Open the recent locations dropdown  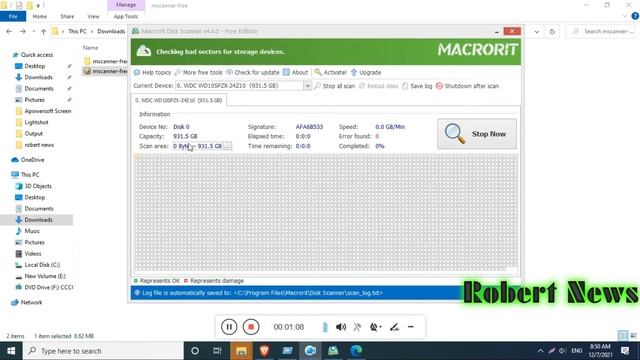click(33, 31)
